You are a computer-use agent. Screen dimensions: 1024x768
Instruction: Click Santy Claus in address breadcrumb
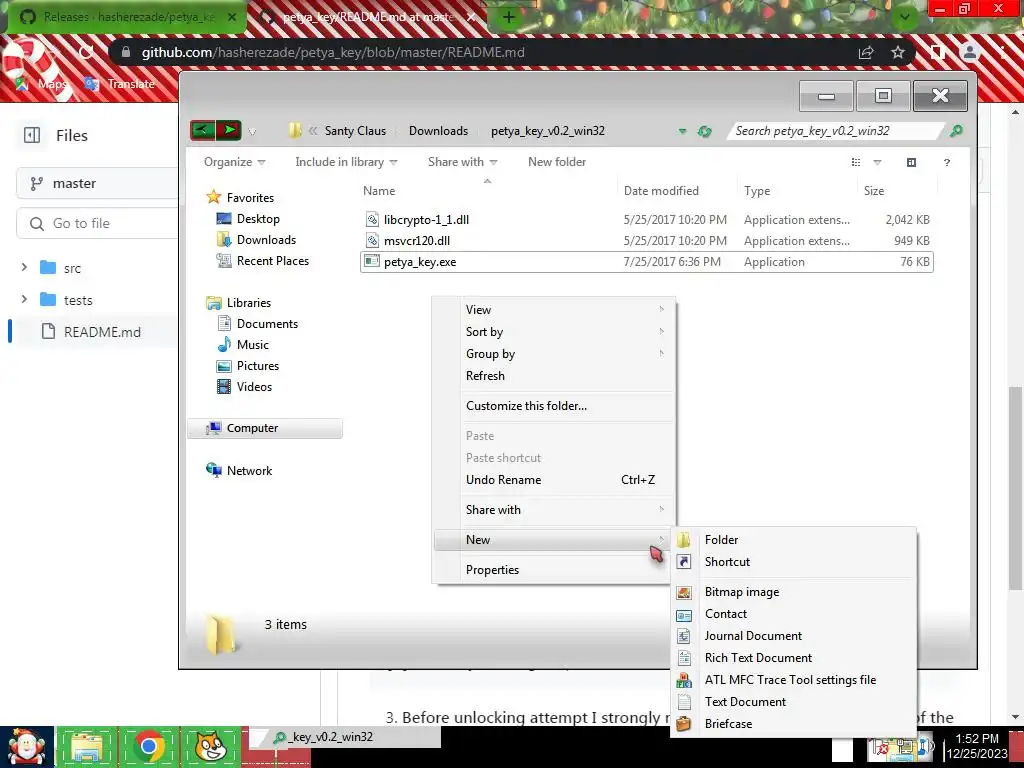coord(355,131)
